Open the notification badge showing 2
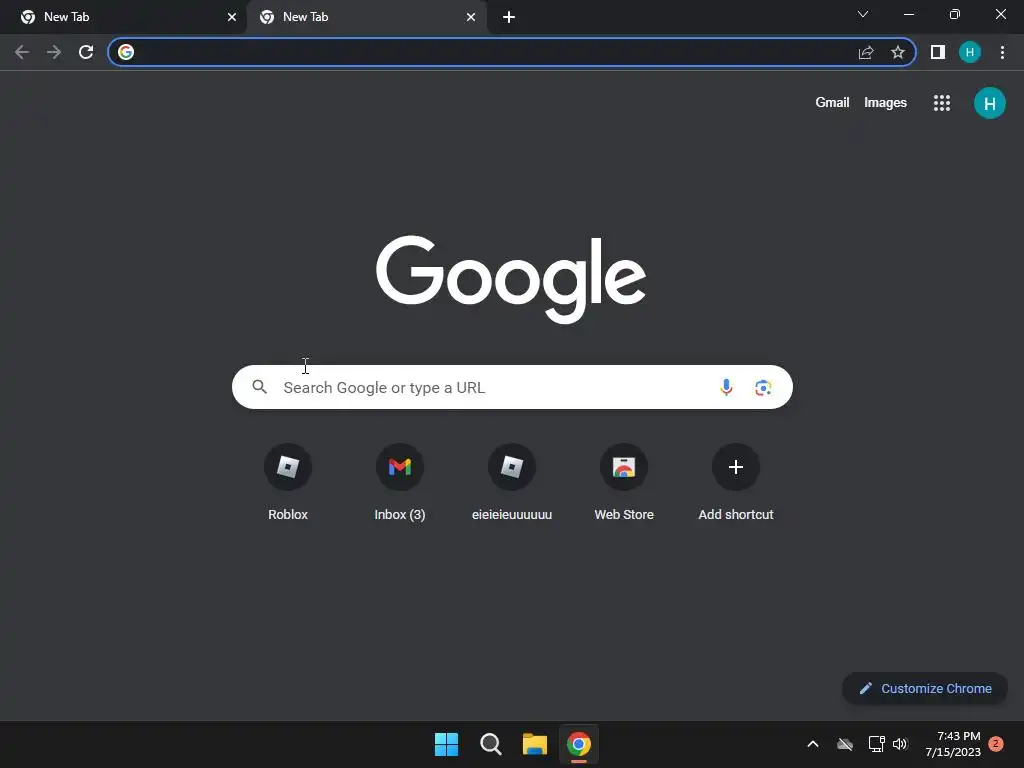Viewport: 1024px width, 768px height. point(996,744)
